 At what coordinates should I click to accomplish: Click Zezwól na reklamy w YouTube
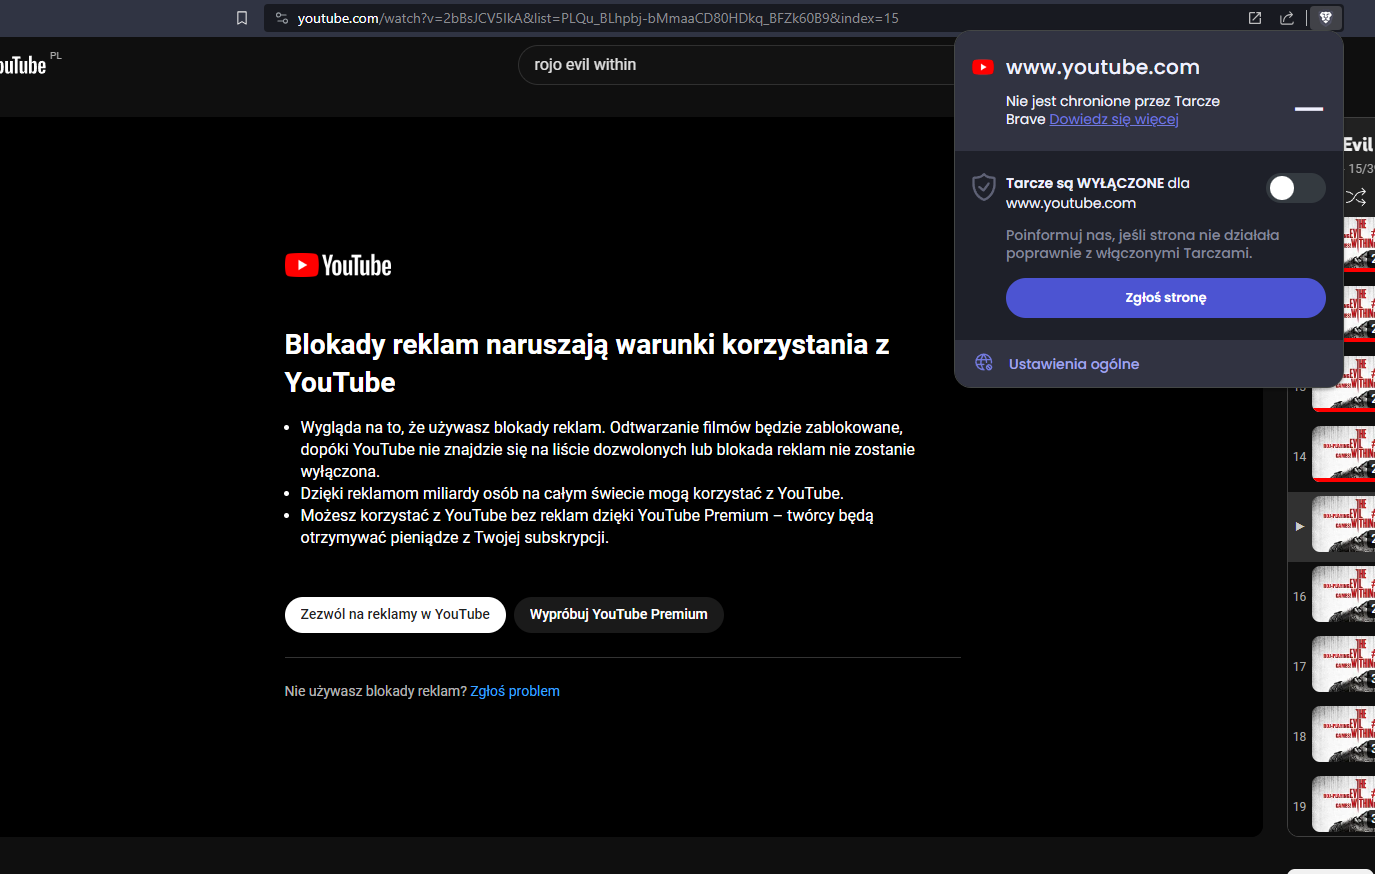395,614
